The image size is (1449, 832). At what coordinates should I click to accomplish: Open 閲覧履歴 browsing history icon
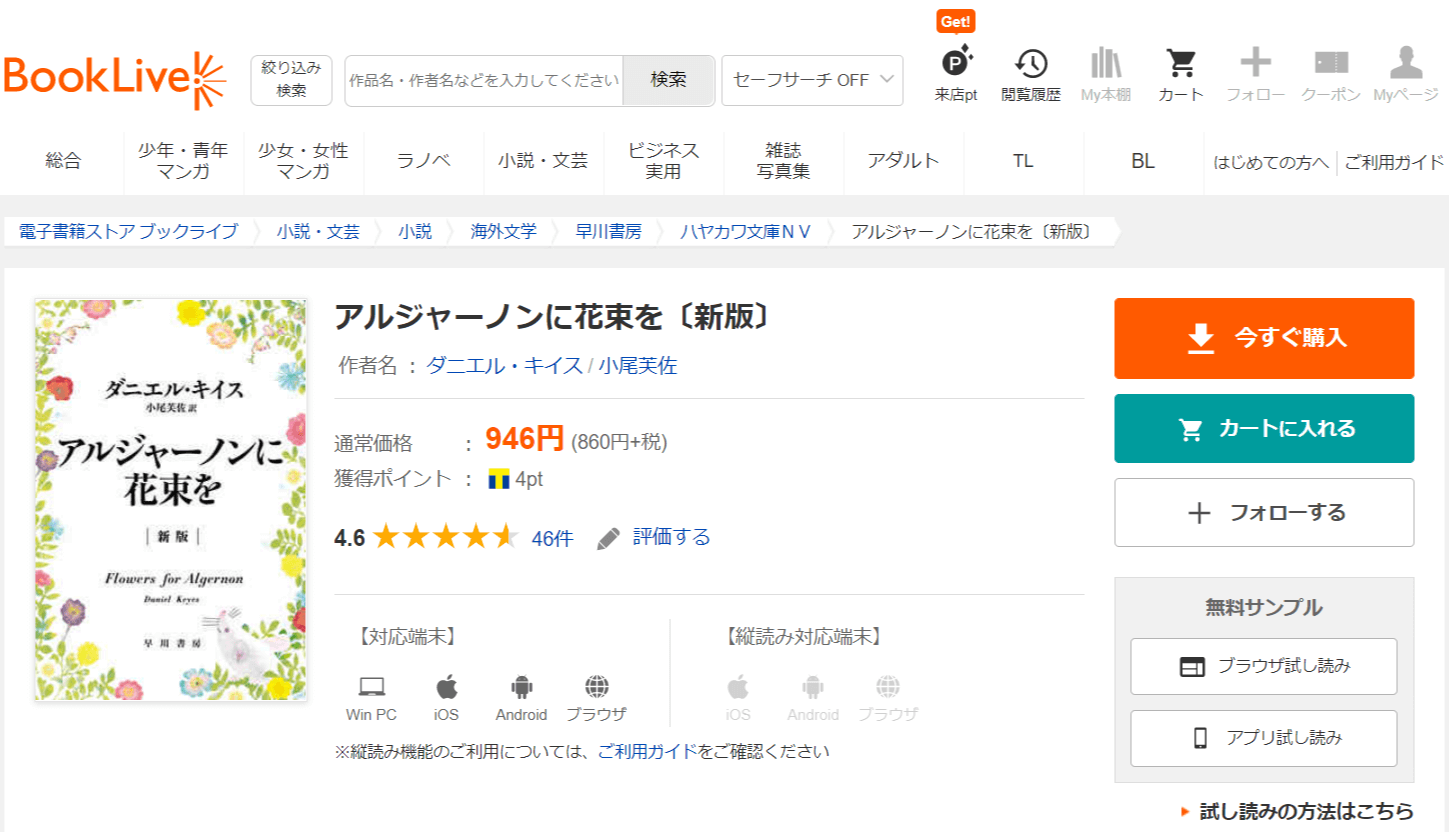coord(1030,74)
